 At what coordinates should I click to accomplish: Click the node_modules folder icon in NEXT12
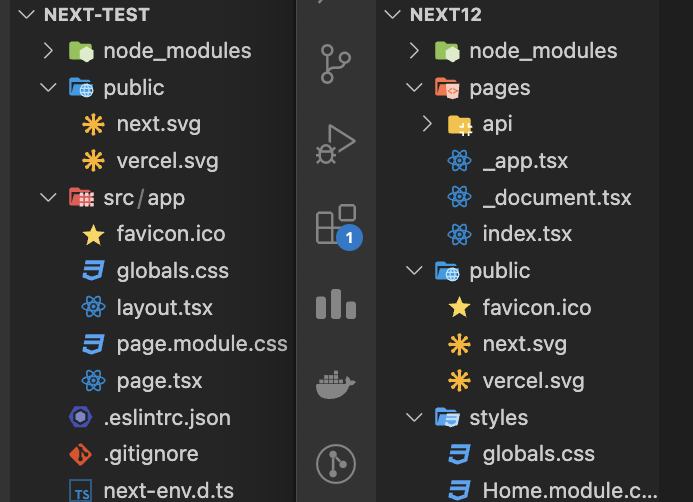click(x=447, y=51)
